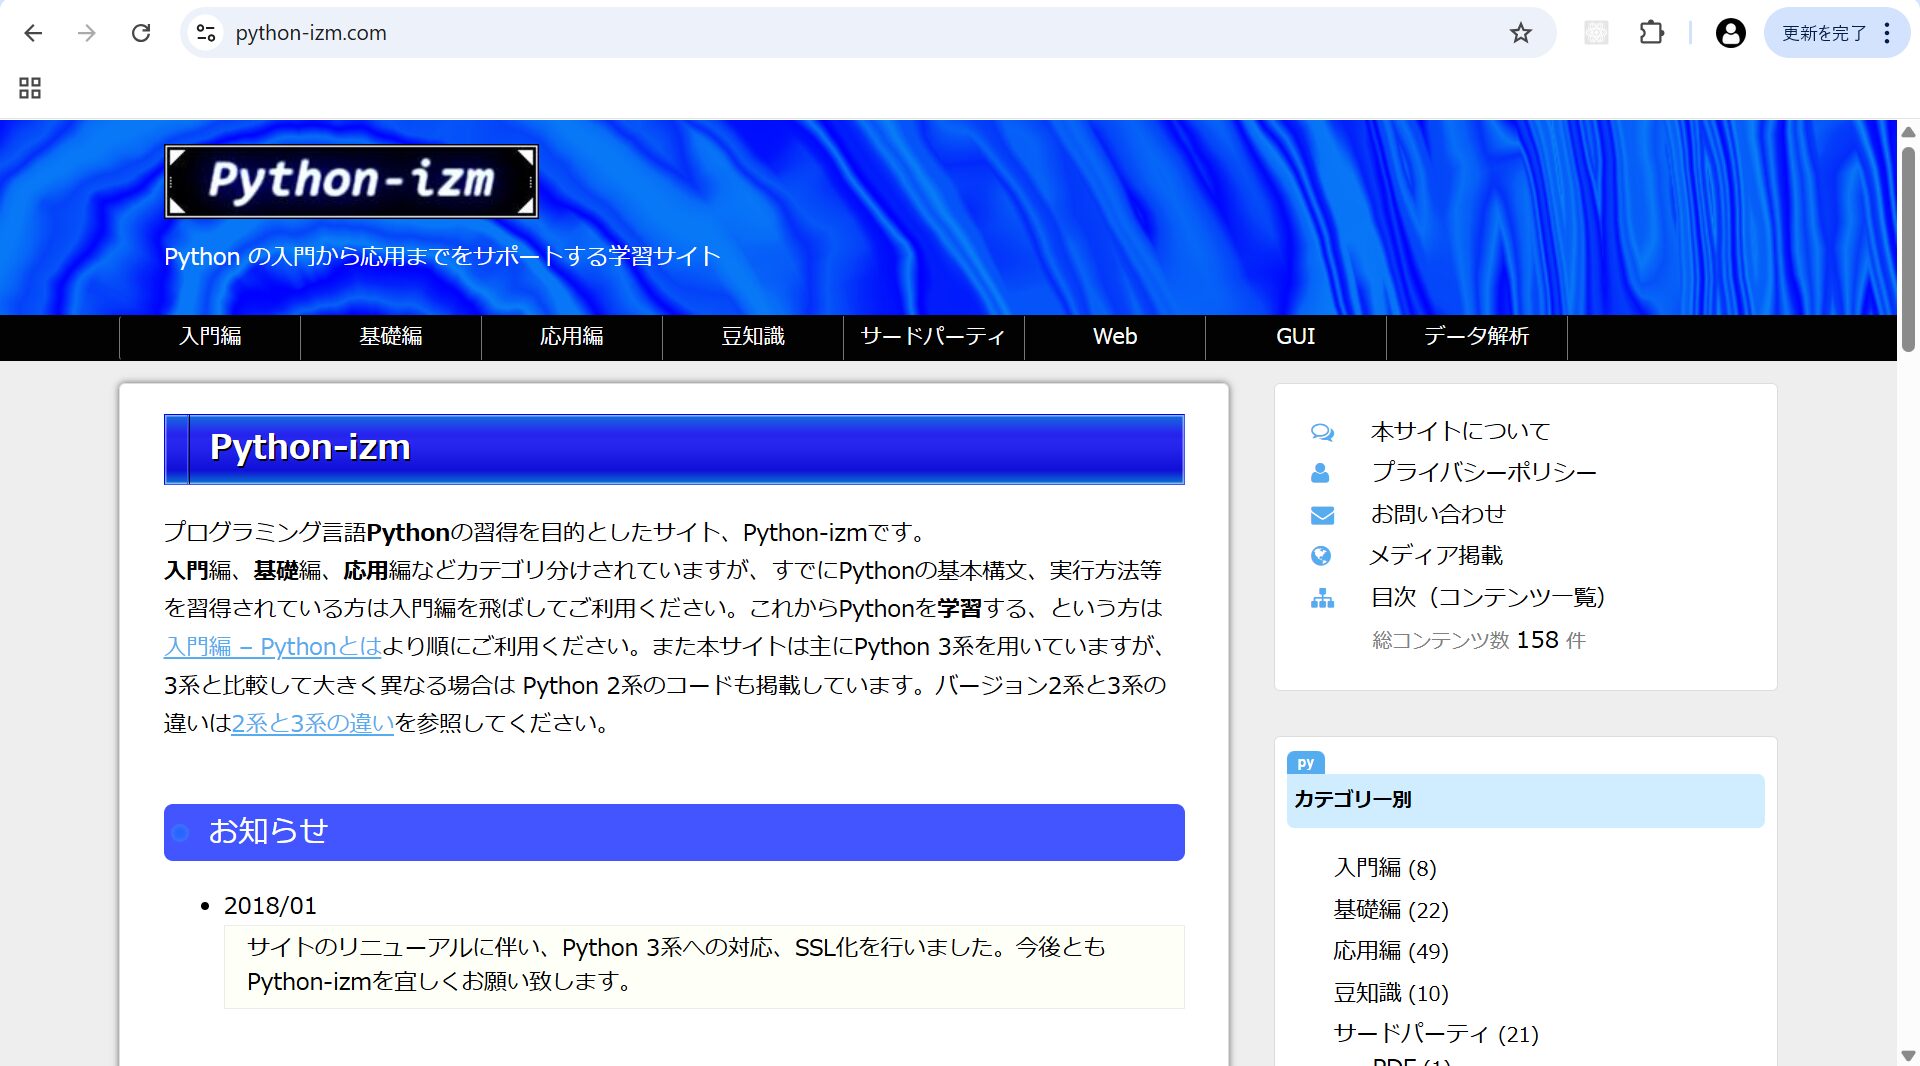Click the scrollbar down arrow
The width and height of the screenshot is (1920, 1066).
click(1908, 1056)
